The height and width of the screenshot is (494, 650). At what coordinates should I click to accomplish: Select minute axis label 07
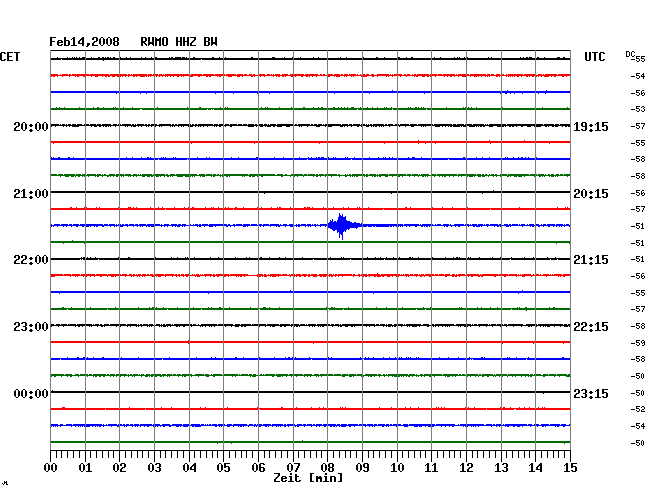click(x=293, y=467)
